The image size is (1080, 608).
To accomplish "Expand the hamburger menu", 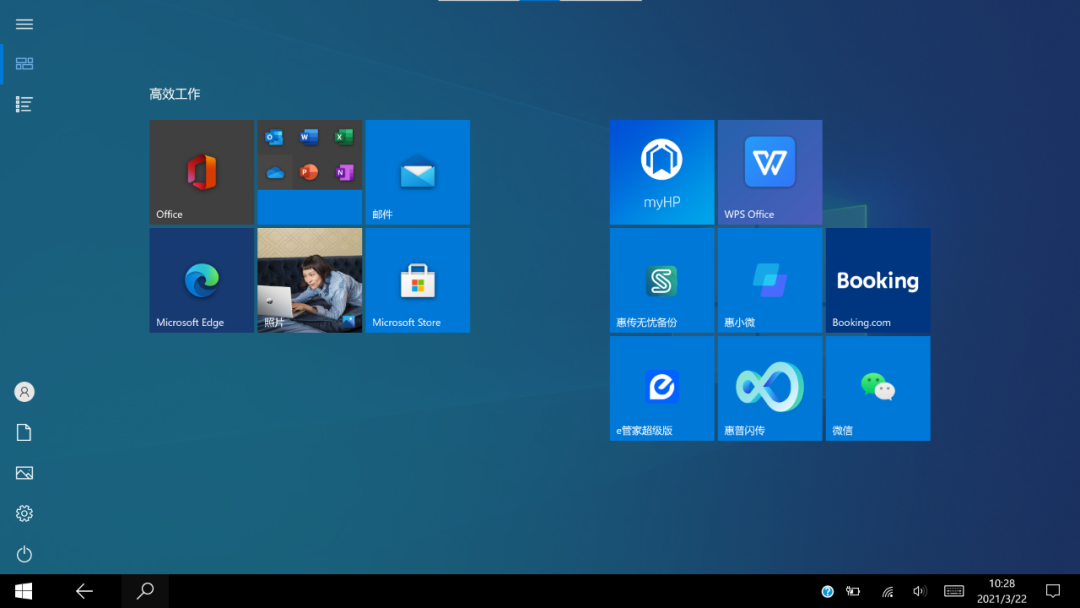I will point(24,24).
